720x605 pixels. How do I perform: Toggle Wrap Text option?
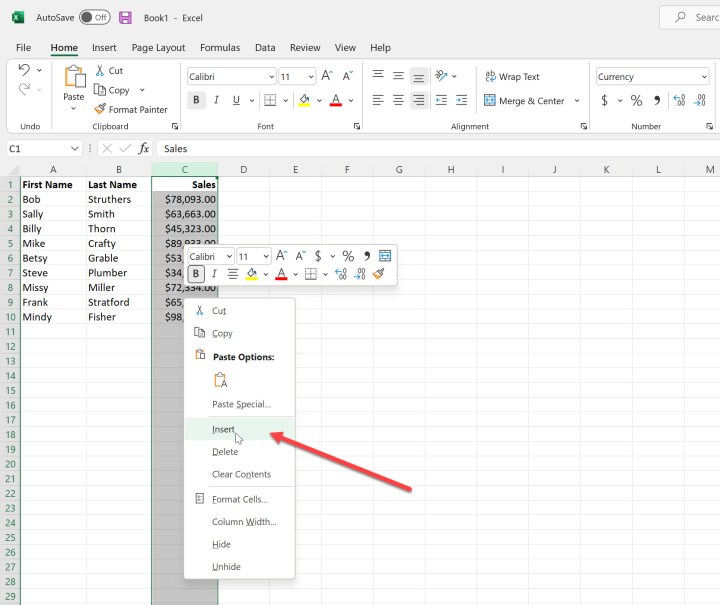tap(511, 77)
